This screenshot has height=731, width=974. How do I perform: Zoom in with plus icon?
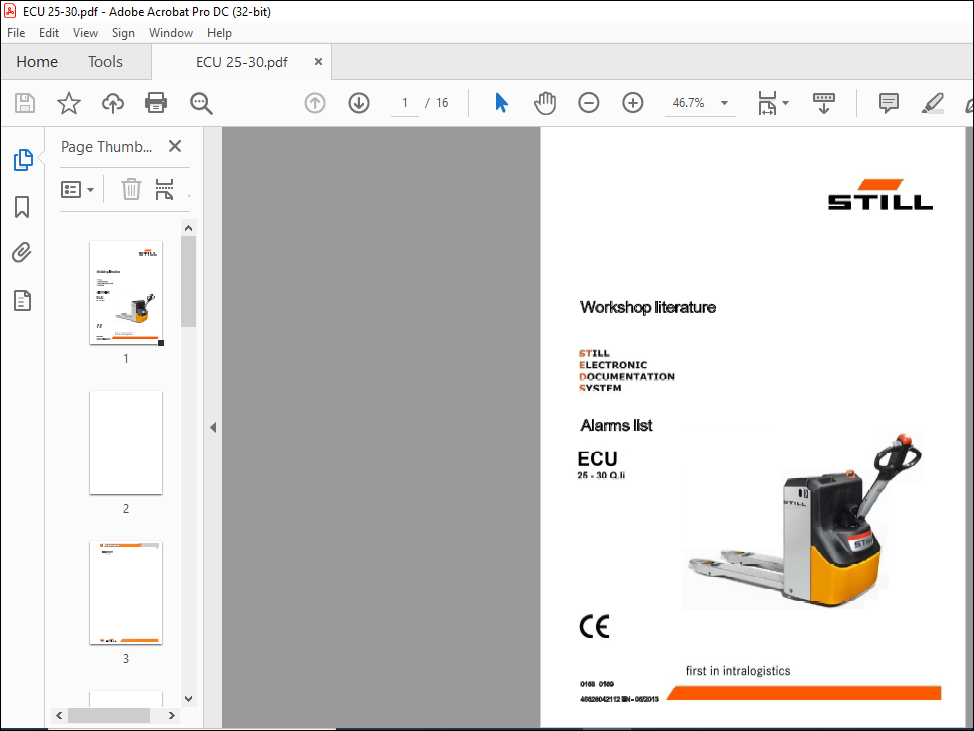[632, 103]
